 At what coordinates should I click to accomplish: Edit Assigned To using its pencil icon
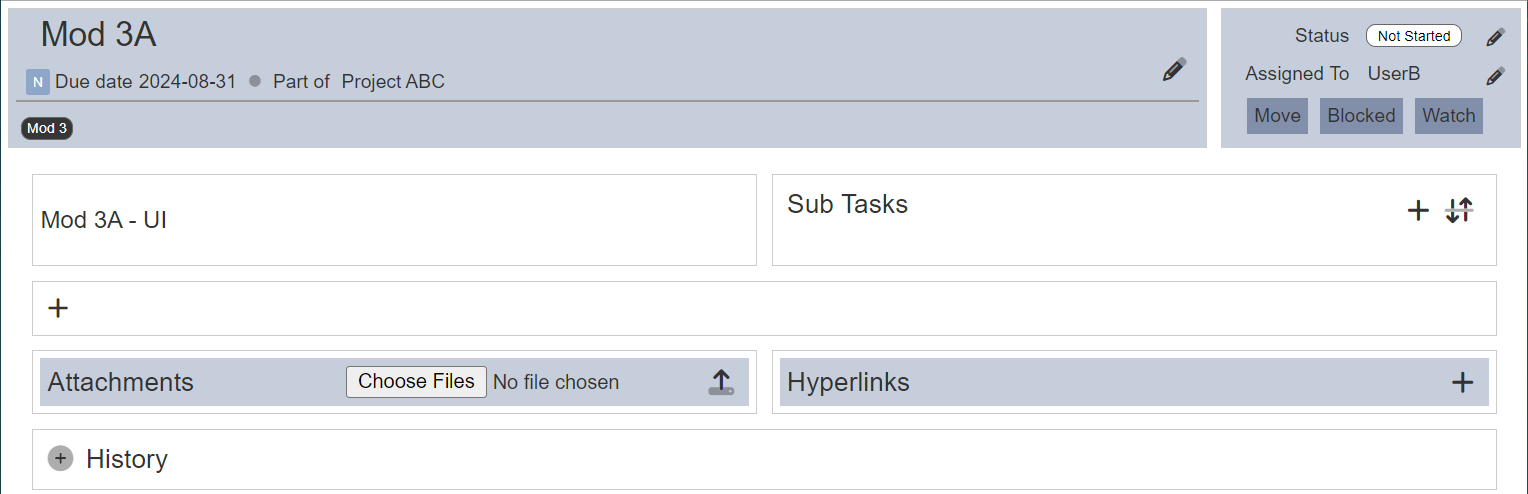1495,76
